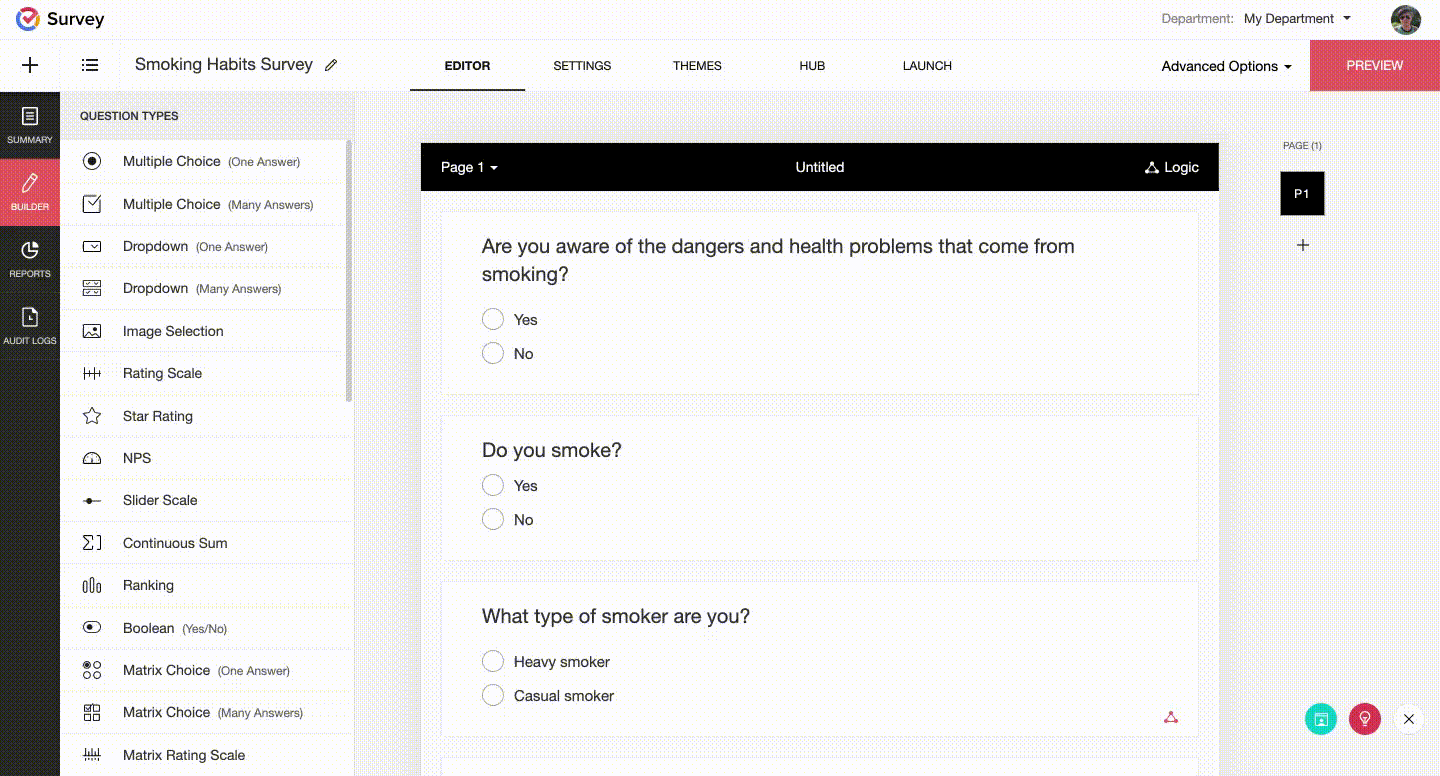Image resolution: width=1440 pixels, height=776 pixels.
Task: Choose the Heavy smoker radio option
Action: click(492, 661)
